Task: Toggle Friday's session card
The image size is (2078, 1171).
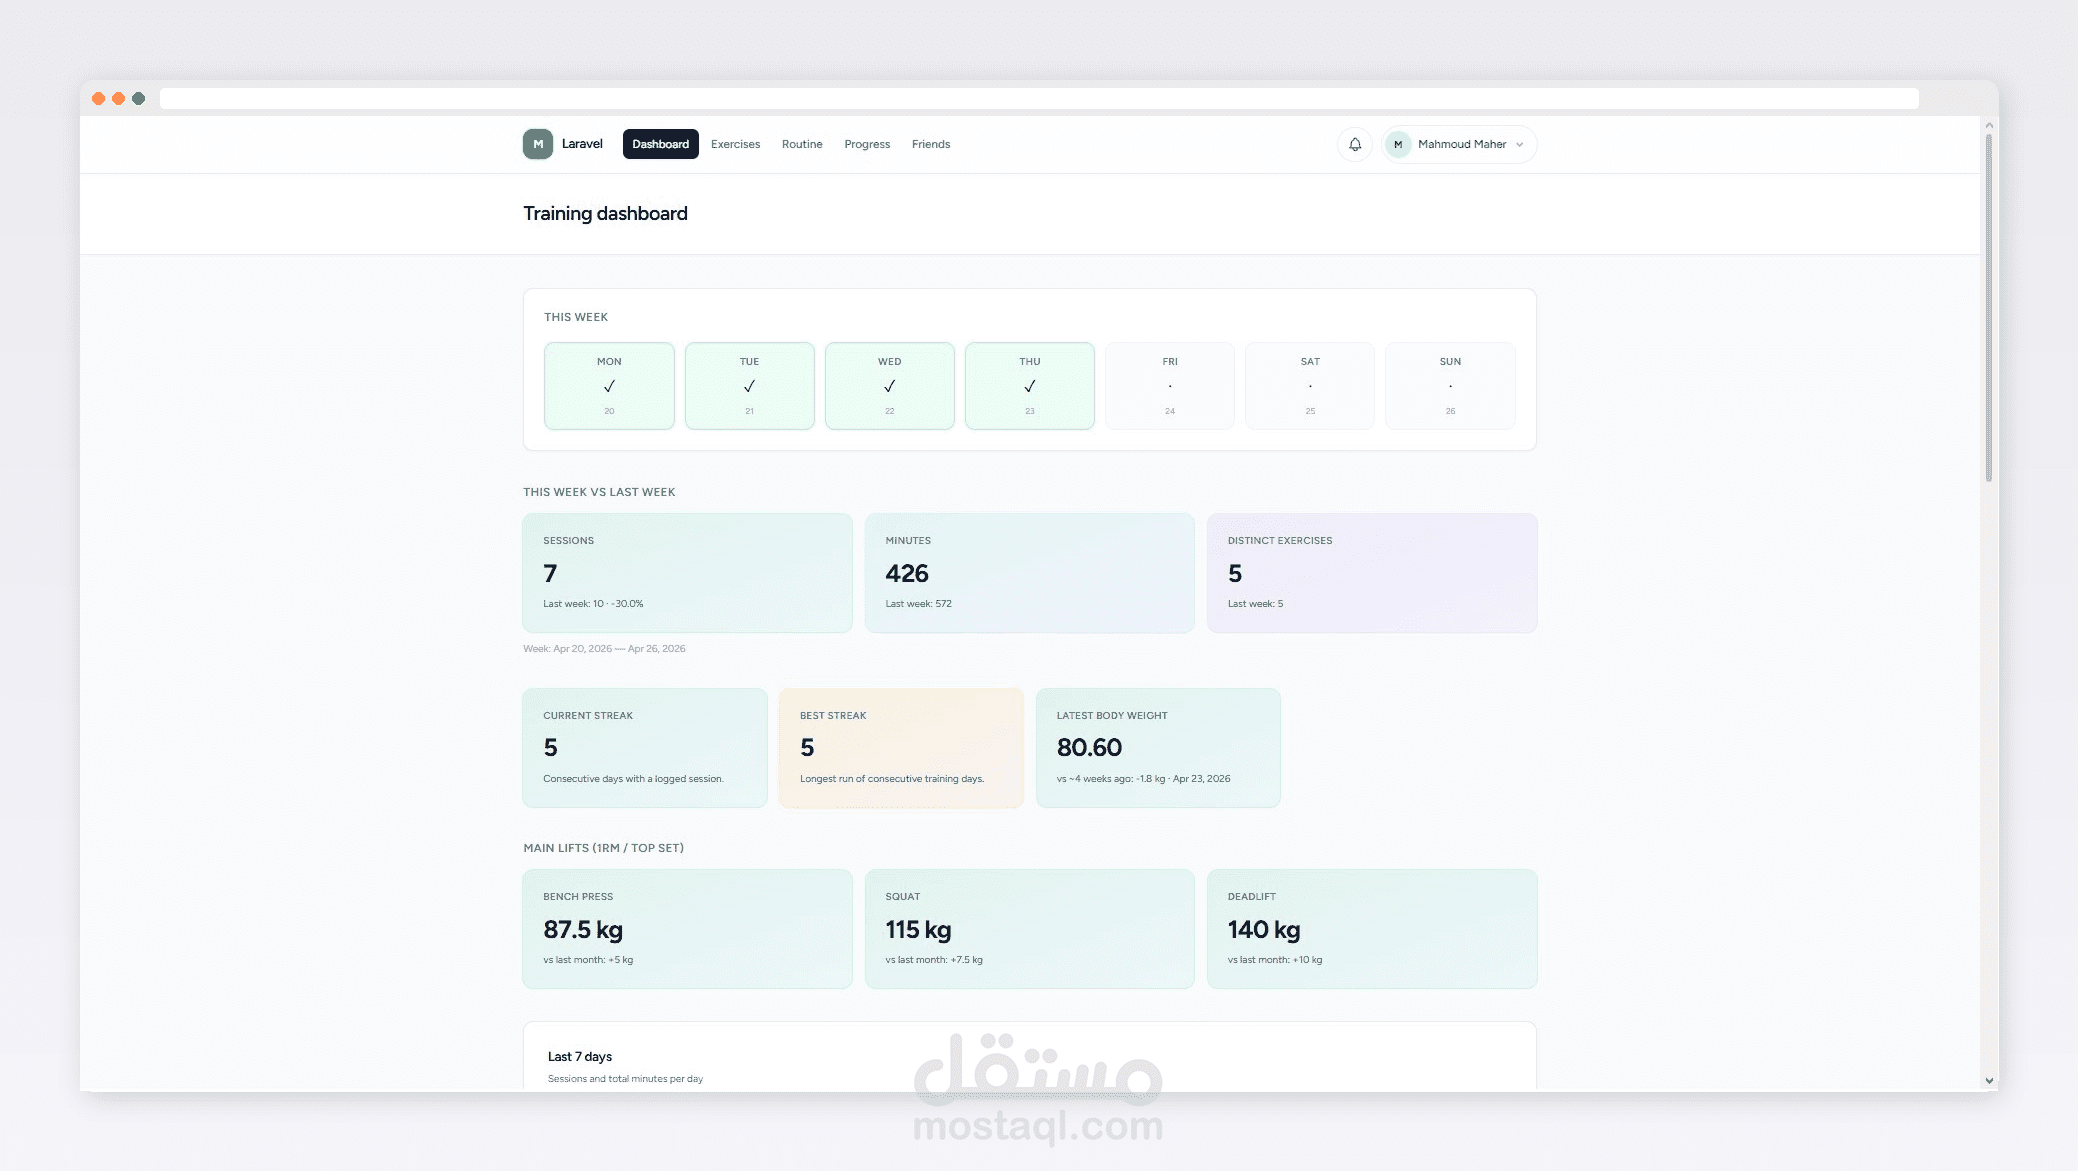Action: tap(1170, 386)
